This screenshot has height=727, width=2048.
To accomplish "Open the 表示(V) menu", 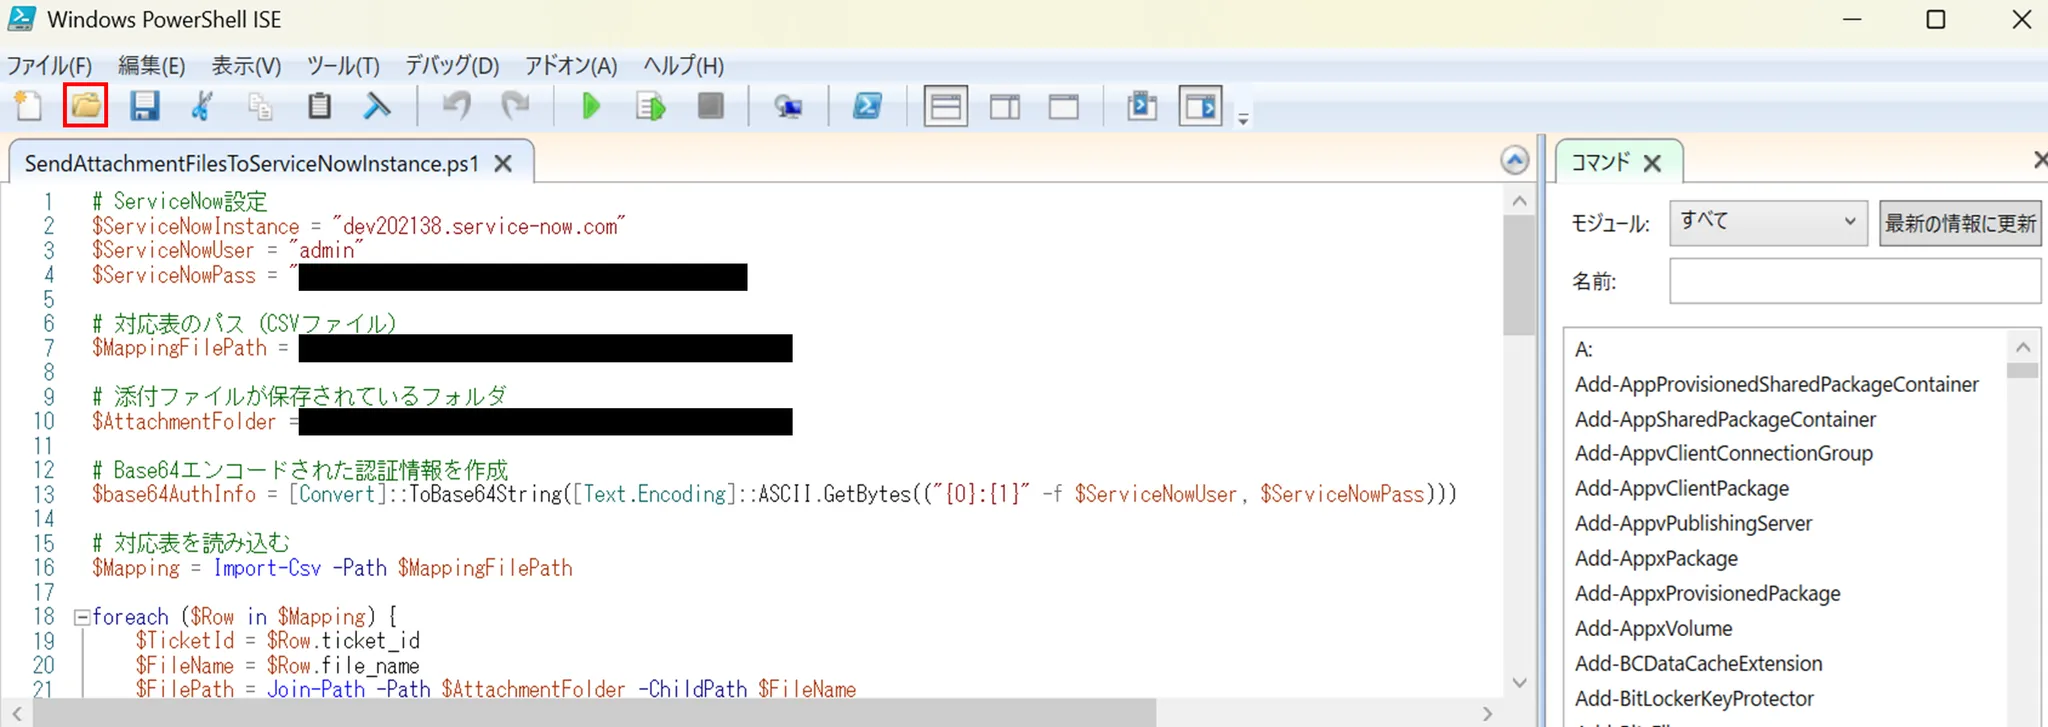I will coord(246,66).
